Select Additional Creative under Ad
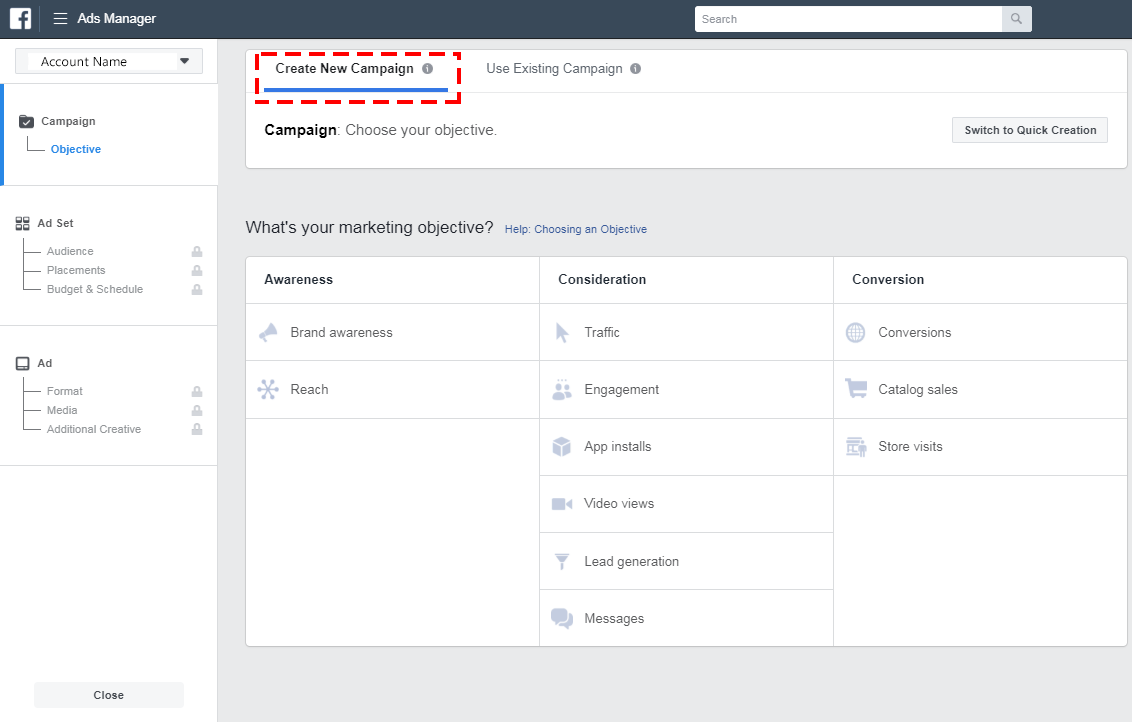This screenshot has width=1132, height=722. coord(94,429)
